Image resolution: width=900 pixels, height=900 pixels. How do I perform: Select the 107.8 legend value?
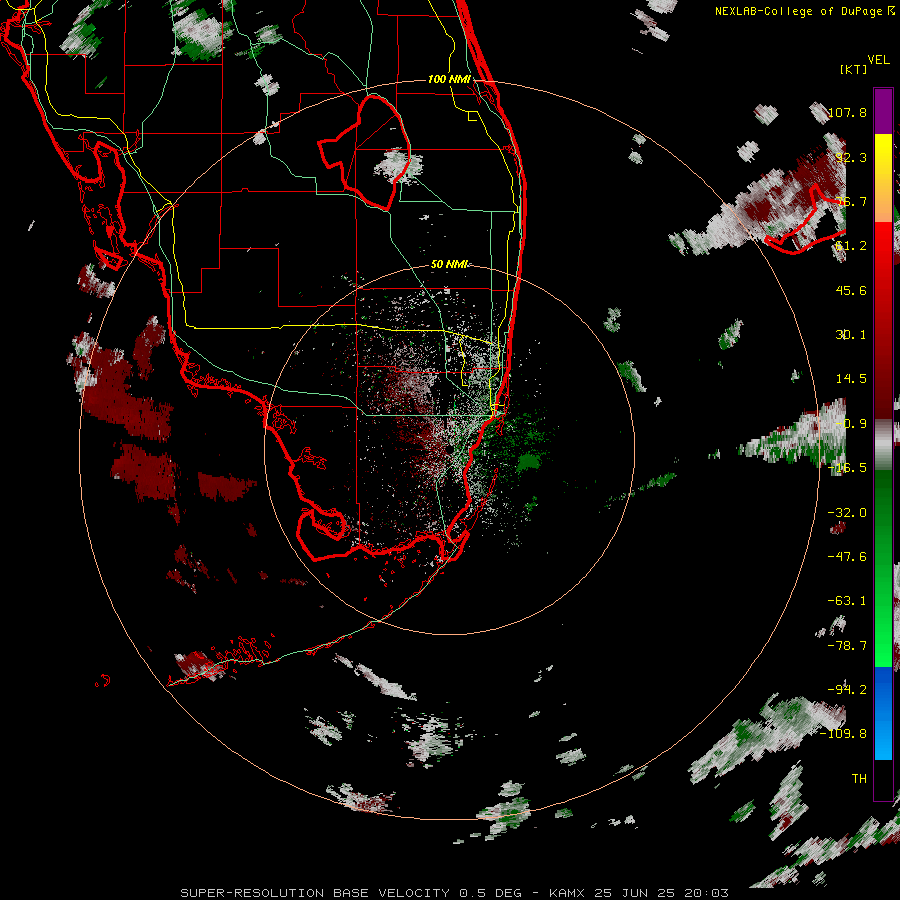point(847,112)
